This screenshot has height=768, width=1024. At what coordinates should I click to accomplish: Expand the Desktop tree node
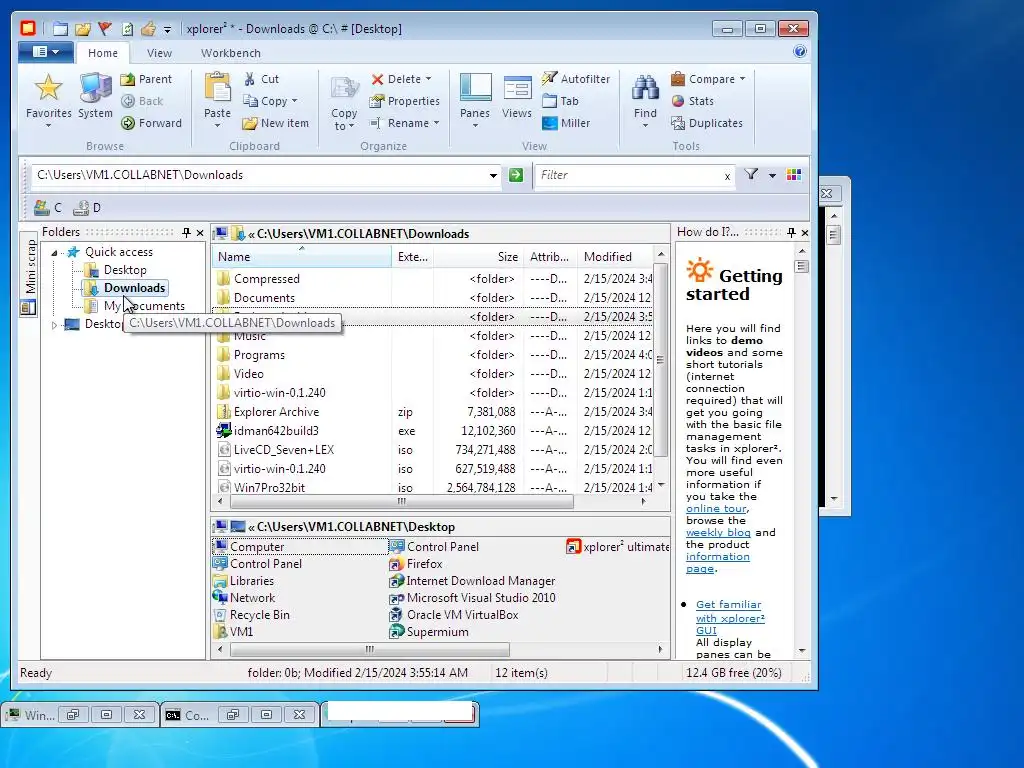(x=54, y=325)
